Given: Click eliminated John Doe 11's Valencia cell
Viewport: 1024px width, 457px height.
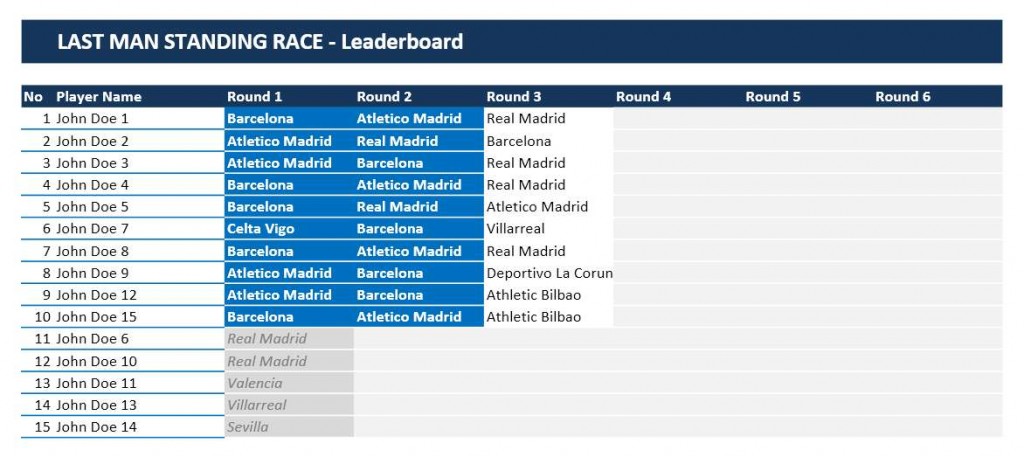Looking at the screenshot, I should coord(289,383).
